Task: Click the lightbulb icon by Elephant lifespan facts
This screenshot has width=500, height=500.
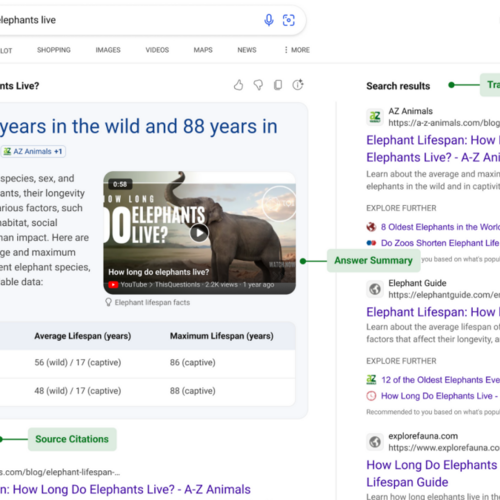Action: pos(108,302)
